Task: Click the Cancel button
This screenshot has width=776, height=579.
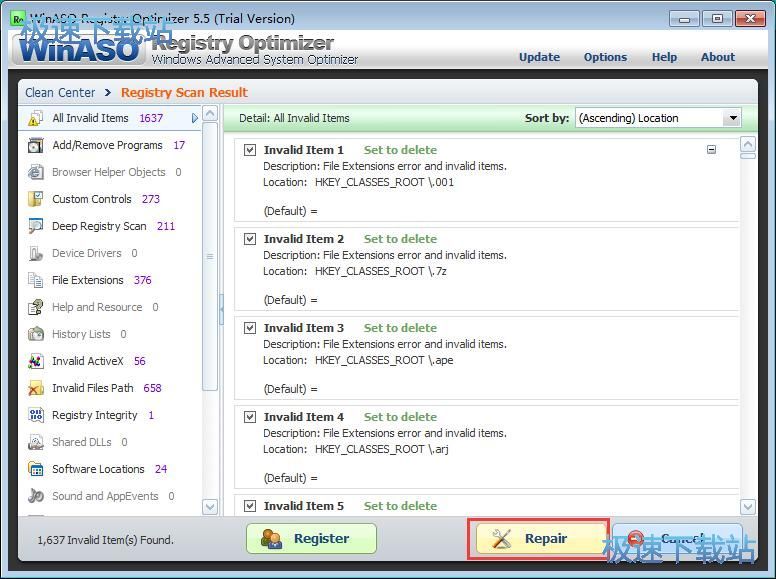Action: (x=678, y=538)
